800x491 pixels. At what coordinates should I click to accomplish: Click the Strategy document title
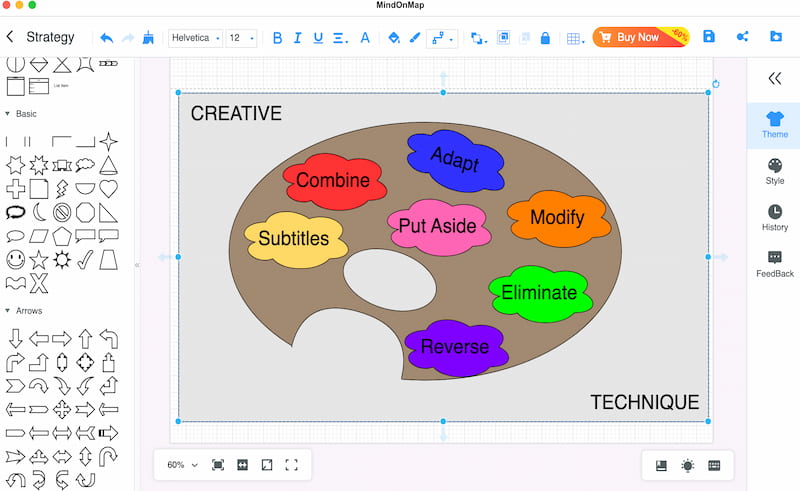(x=50, y=37)
